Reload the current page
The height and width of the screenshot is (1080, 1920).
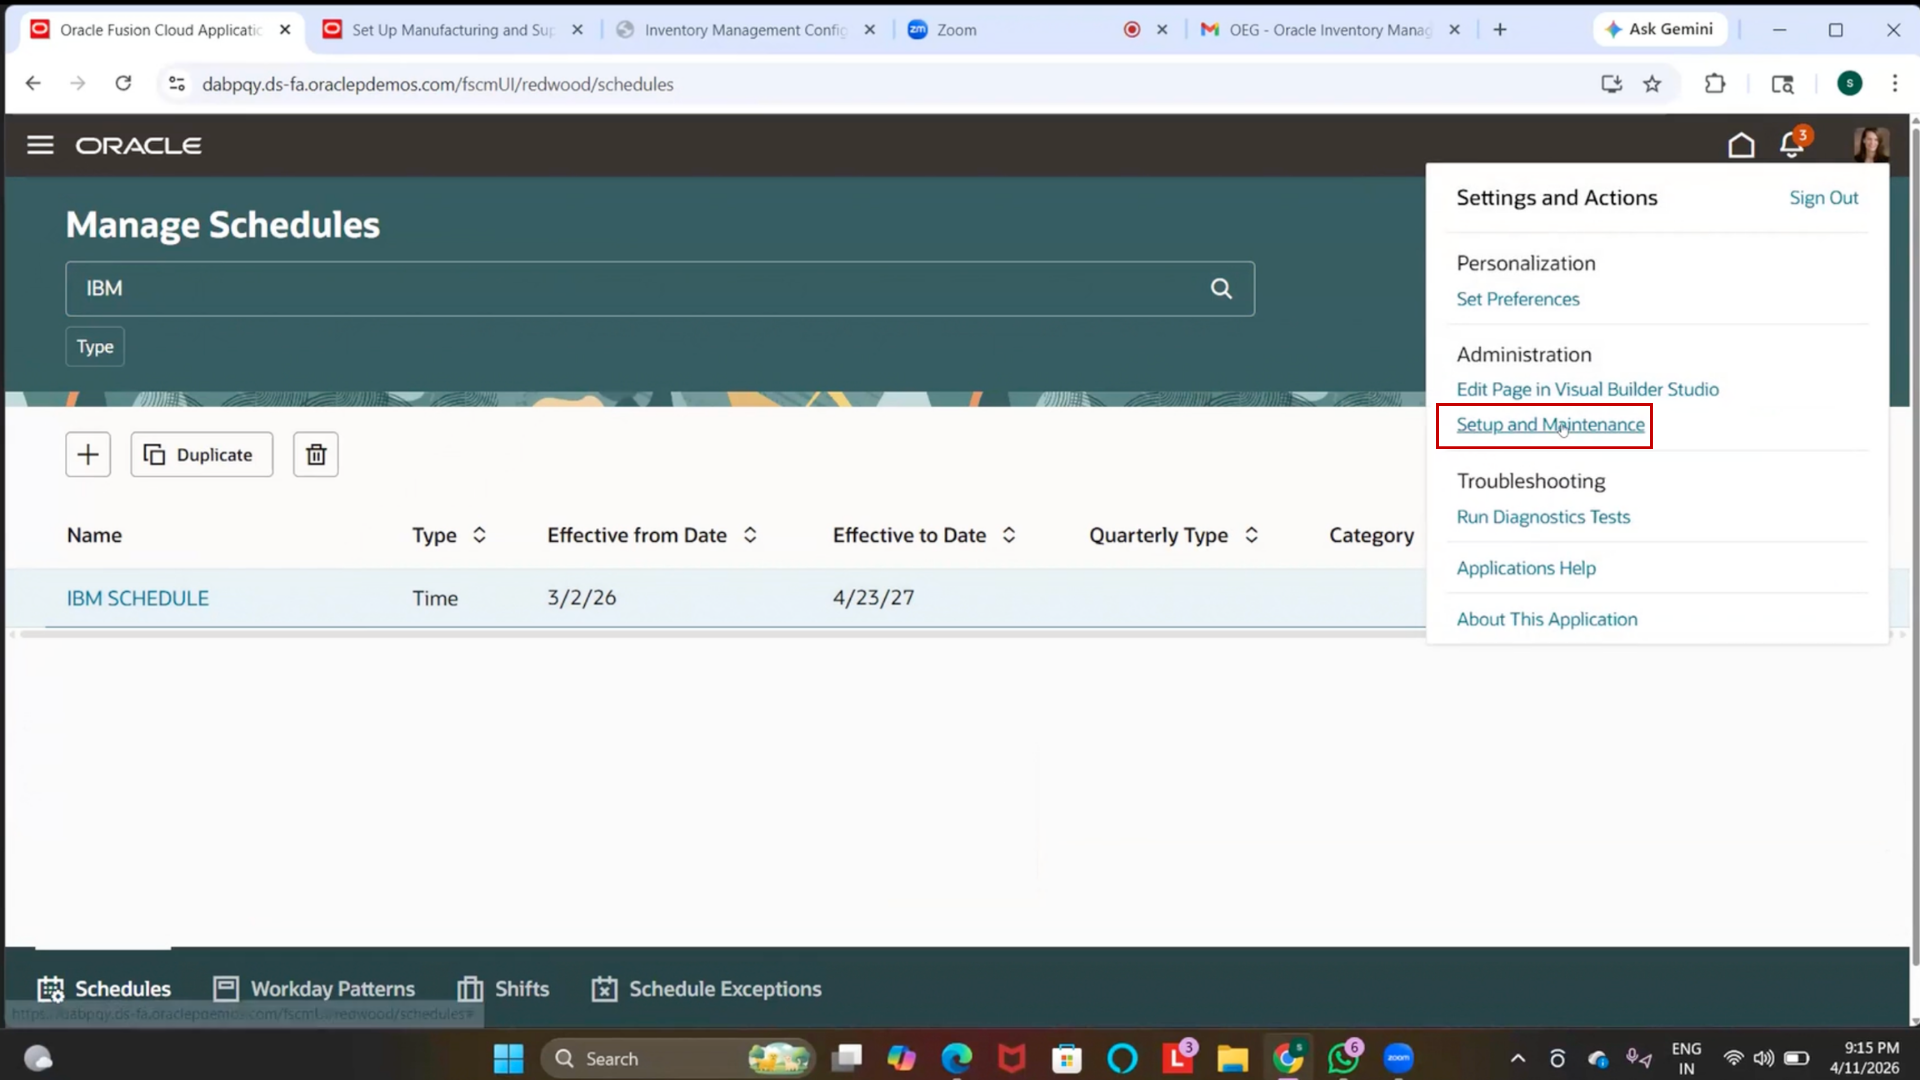click(123, 84)
